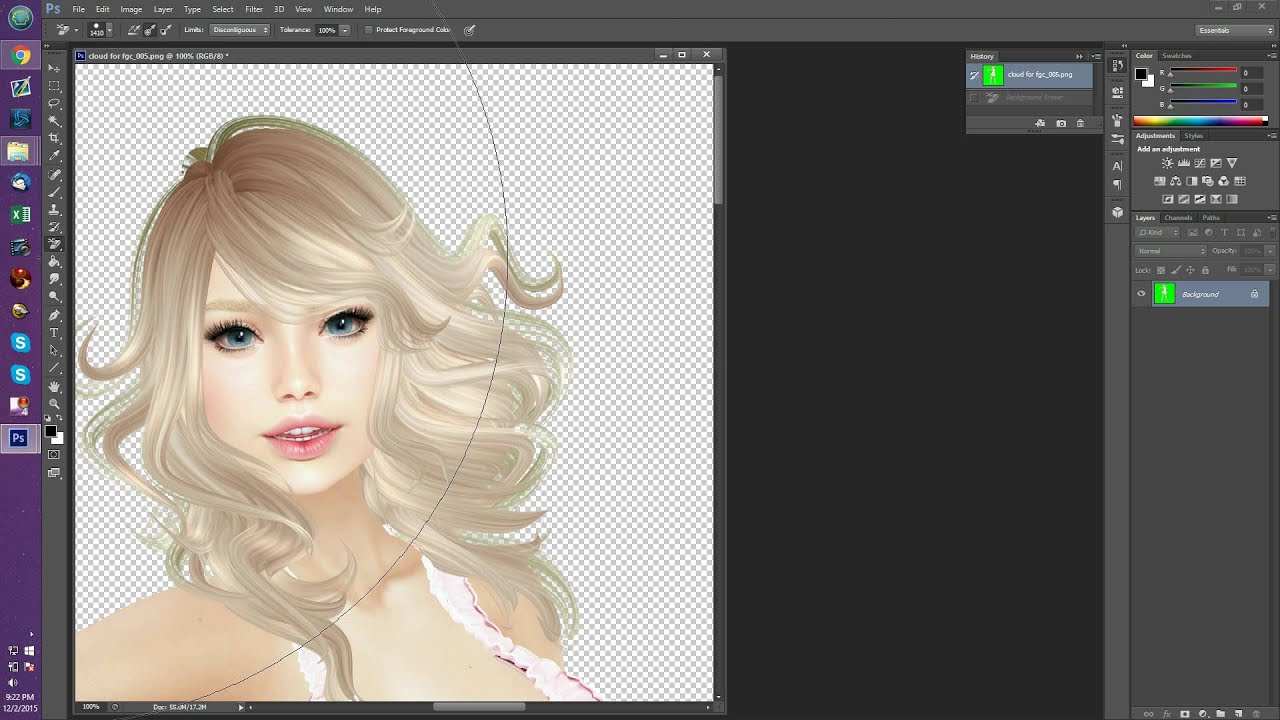Open the Image menu
Image resolution: width=1280 pixels, height=720 pixels.
(131, 9)
